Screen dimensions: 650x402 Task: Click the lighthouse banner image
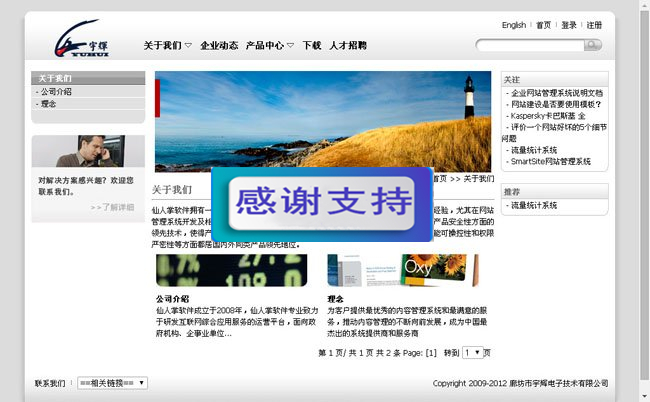tap(323, 121)
